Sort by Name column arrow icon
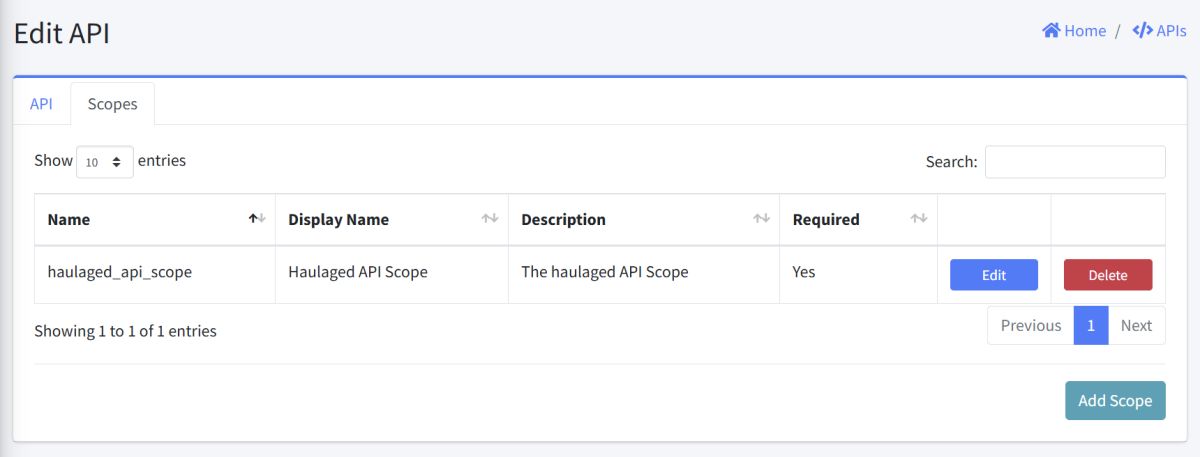 pyautogui.click(x=257, y=219)
